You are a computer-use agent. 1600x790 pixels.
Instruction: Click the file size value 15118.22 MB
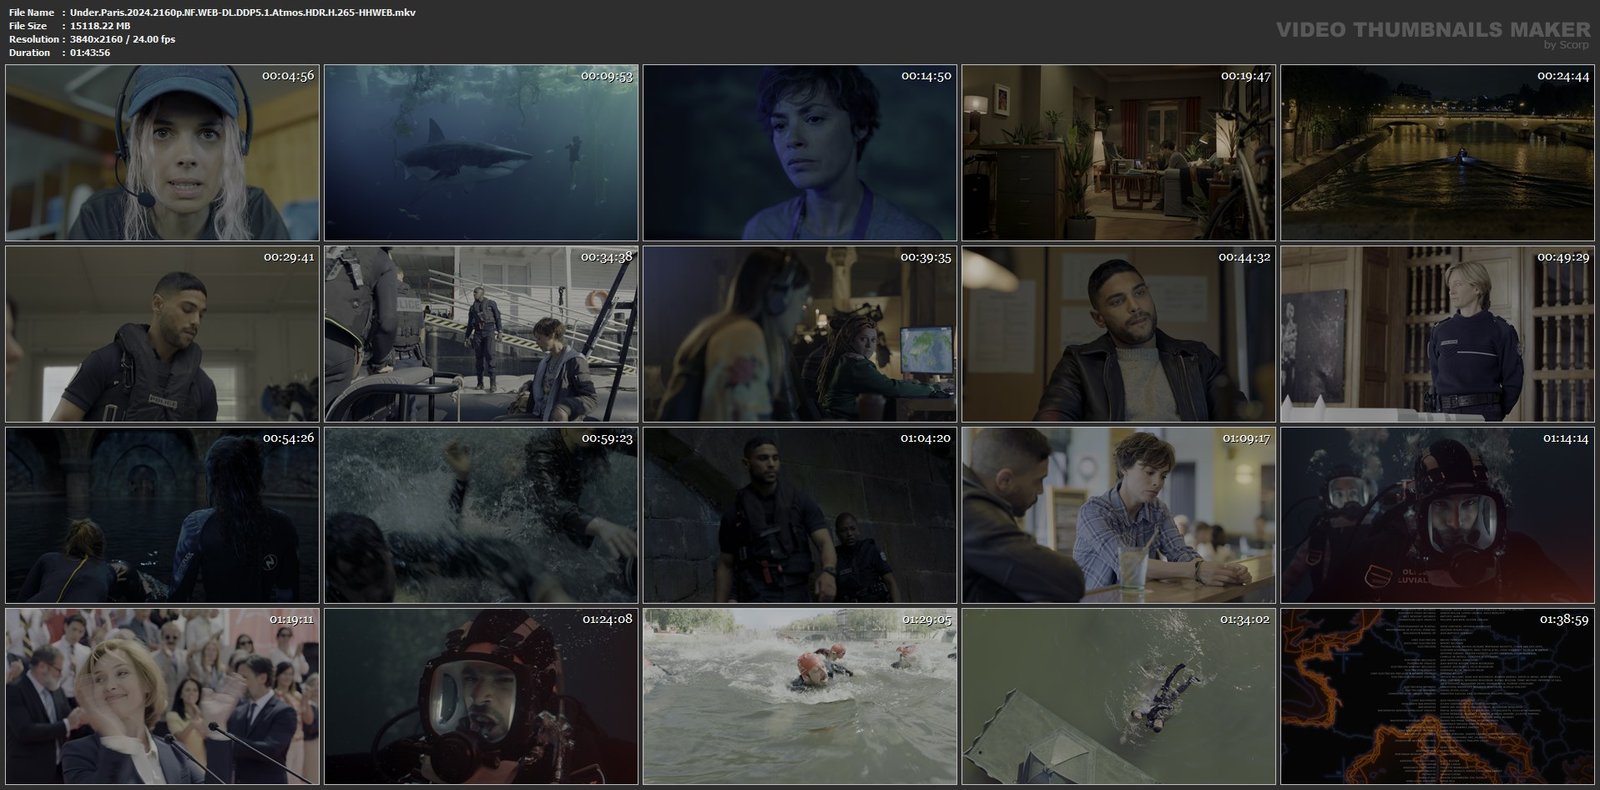click(100, 26)
